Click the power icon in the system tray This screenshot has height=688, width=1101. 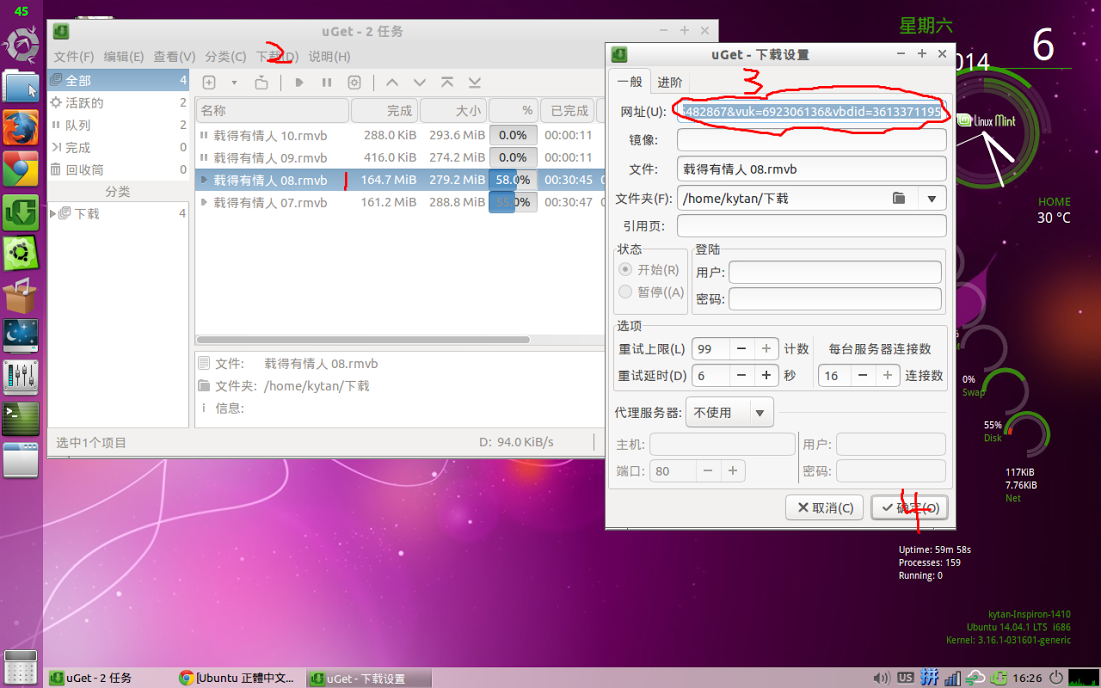[x=1055, y=678]
